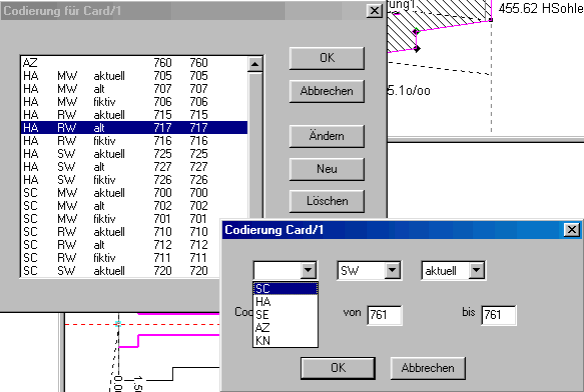584x392 pixels.
Task: Click Abbrechen in the Codierung für Card/1 dialog
Action: point(327,91)
